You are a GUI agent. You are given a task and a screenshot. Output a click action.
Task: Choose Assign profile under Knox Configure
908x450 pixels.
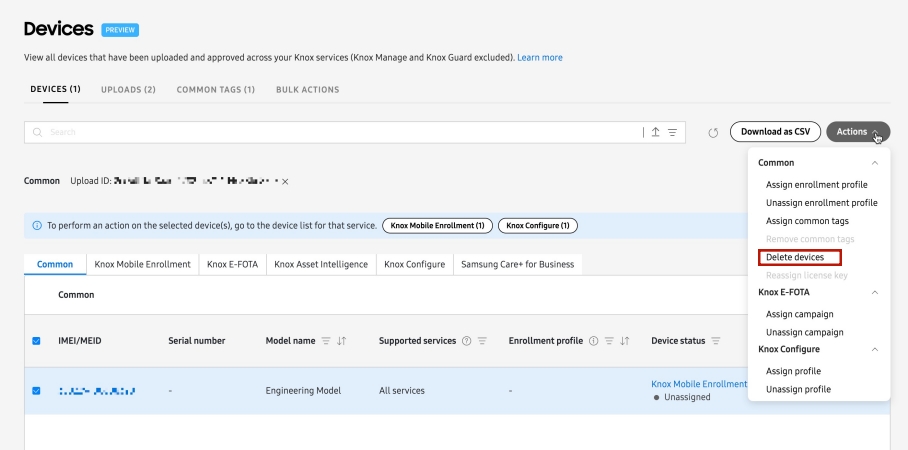[x=793, y=371]
